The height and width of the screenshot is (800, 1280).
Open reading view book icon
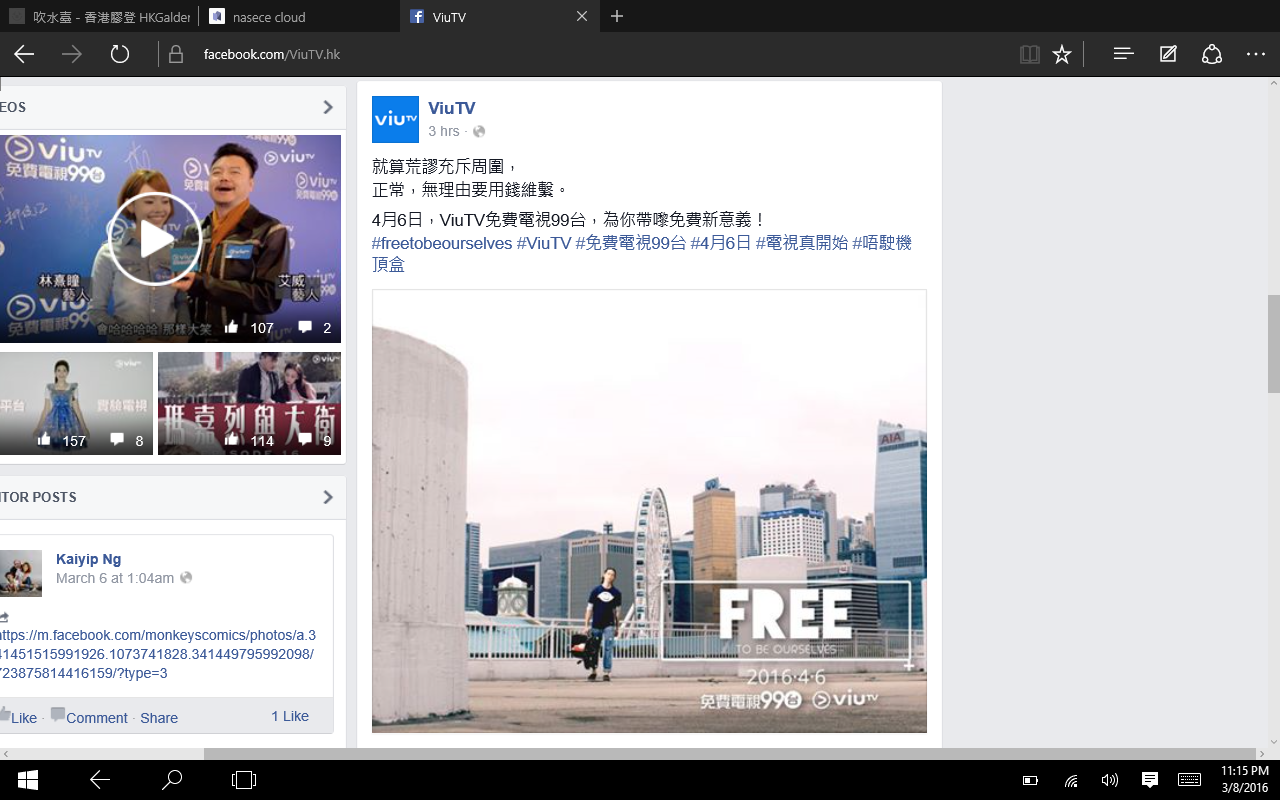[1029, 54]
